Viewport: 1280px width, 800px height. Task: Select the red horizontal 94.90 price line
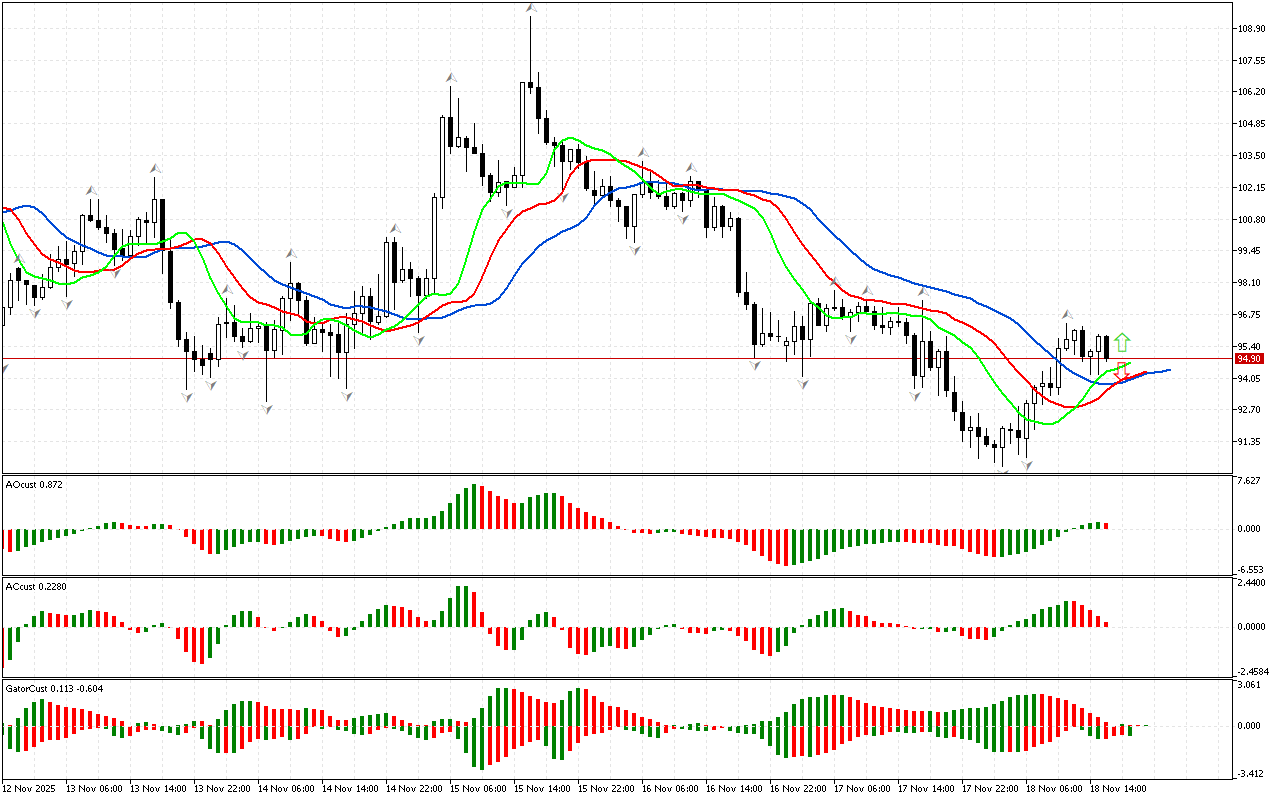[x=600, y=358]
